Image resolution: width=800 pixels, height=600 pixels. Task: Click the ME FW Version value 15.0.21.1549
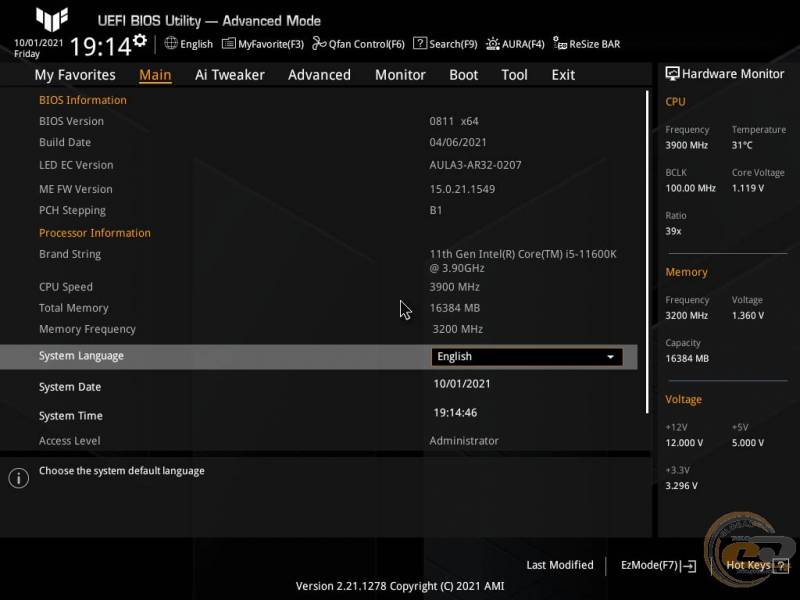click(462, 189)
